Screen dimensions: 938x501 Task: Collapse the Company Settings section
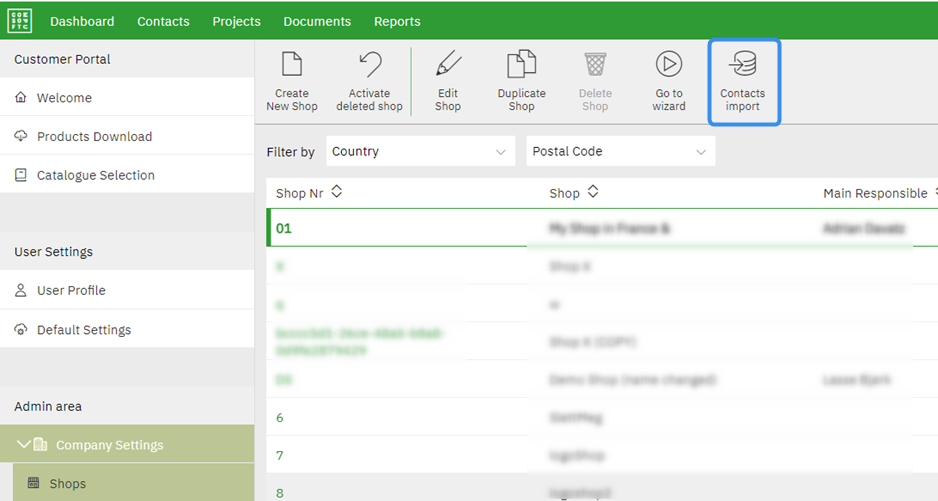point(24,445)
